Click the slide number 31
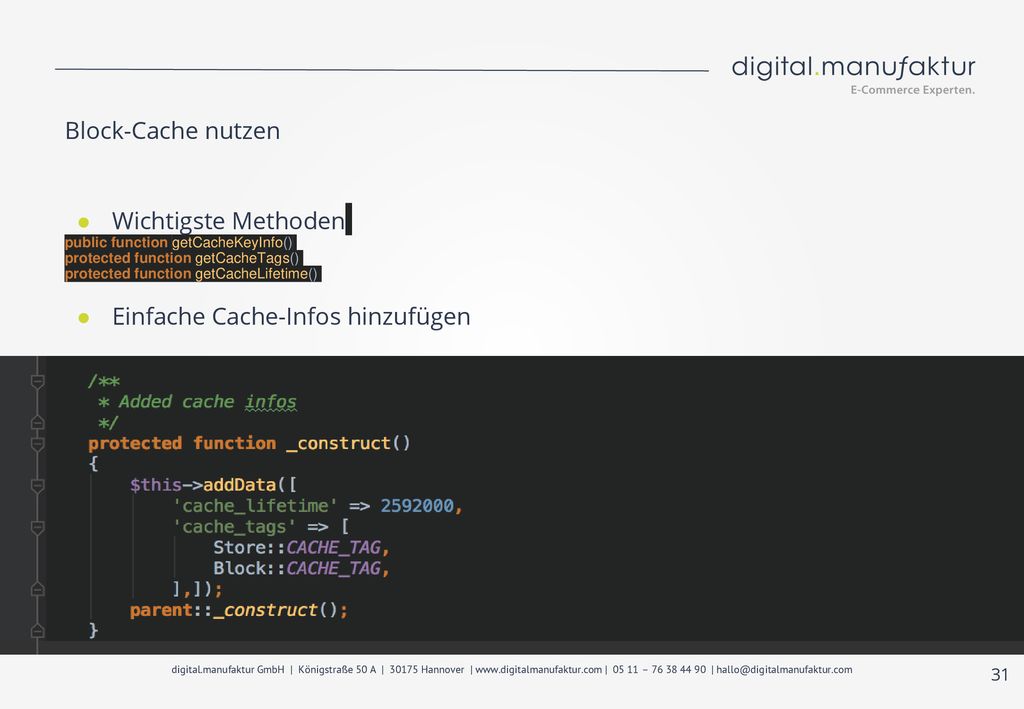This screenshot has height=709, width=1024. tap(1000, 675)
